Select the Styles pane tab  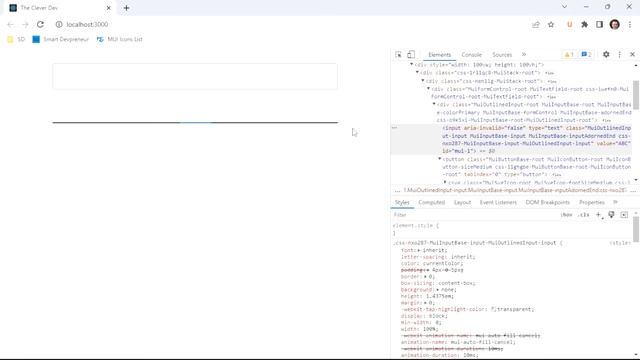pyautogui.click(x=402, y=202)
